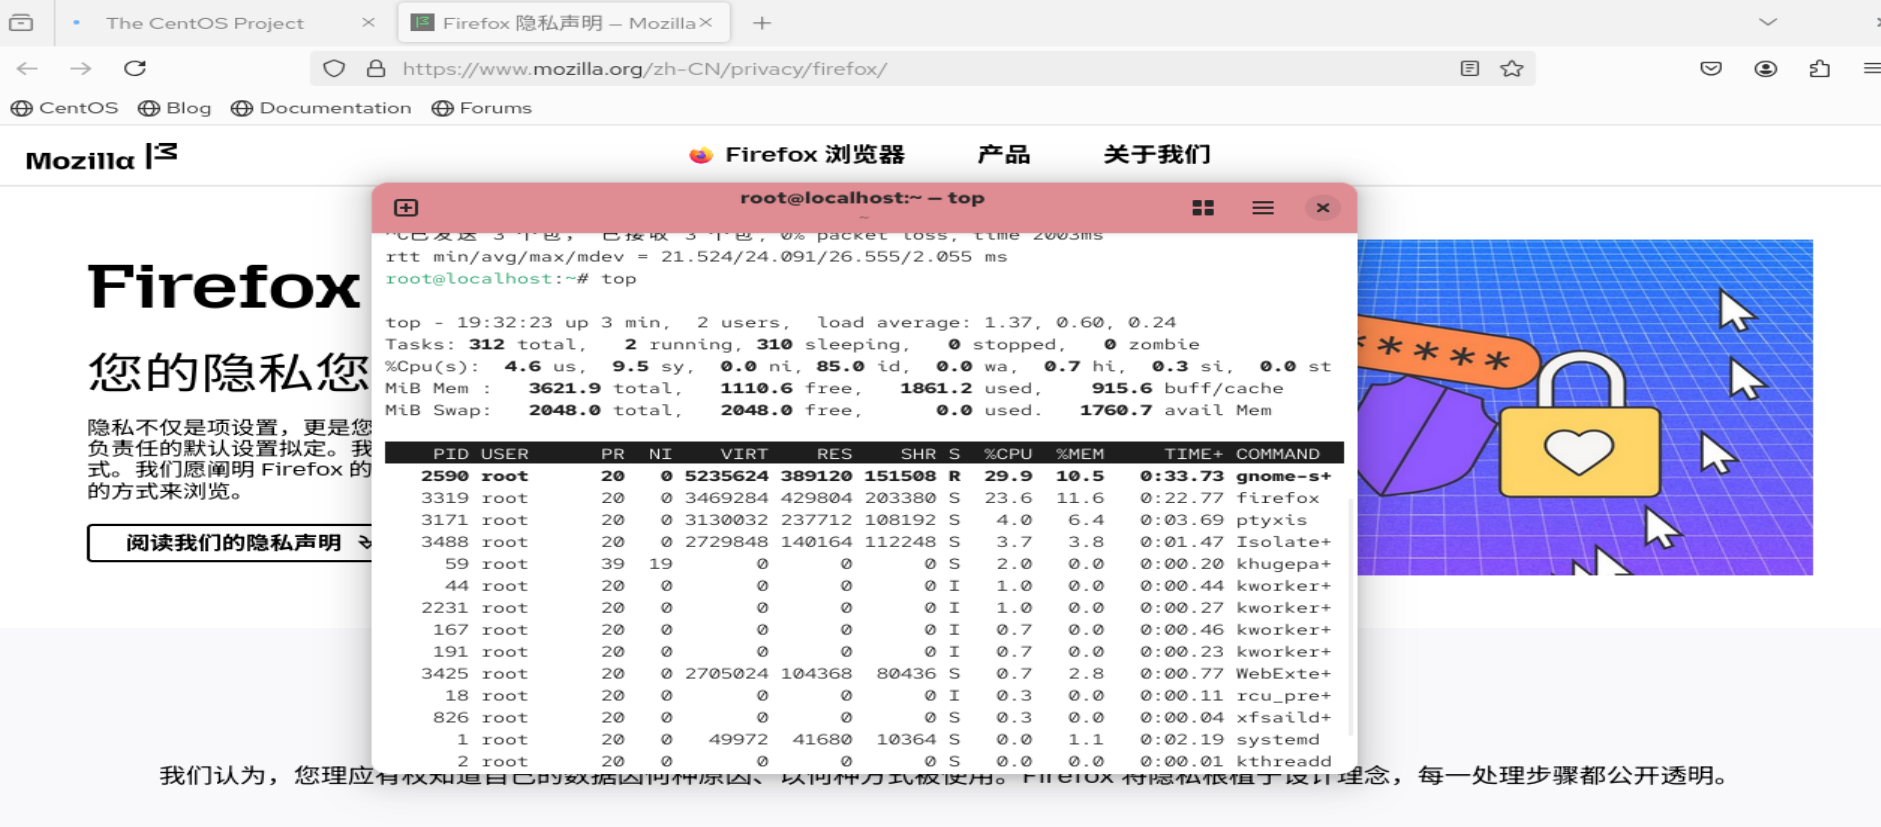The height and width of the screenshot is (827, 1881).
Task: Click the PID column header in top
Action: coord(451,454)
